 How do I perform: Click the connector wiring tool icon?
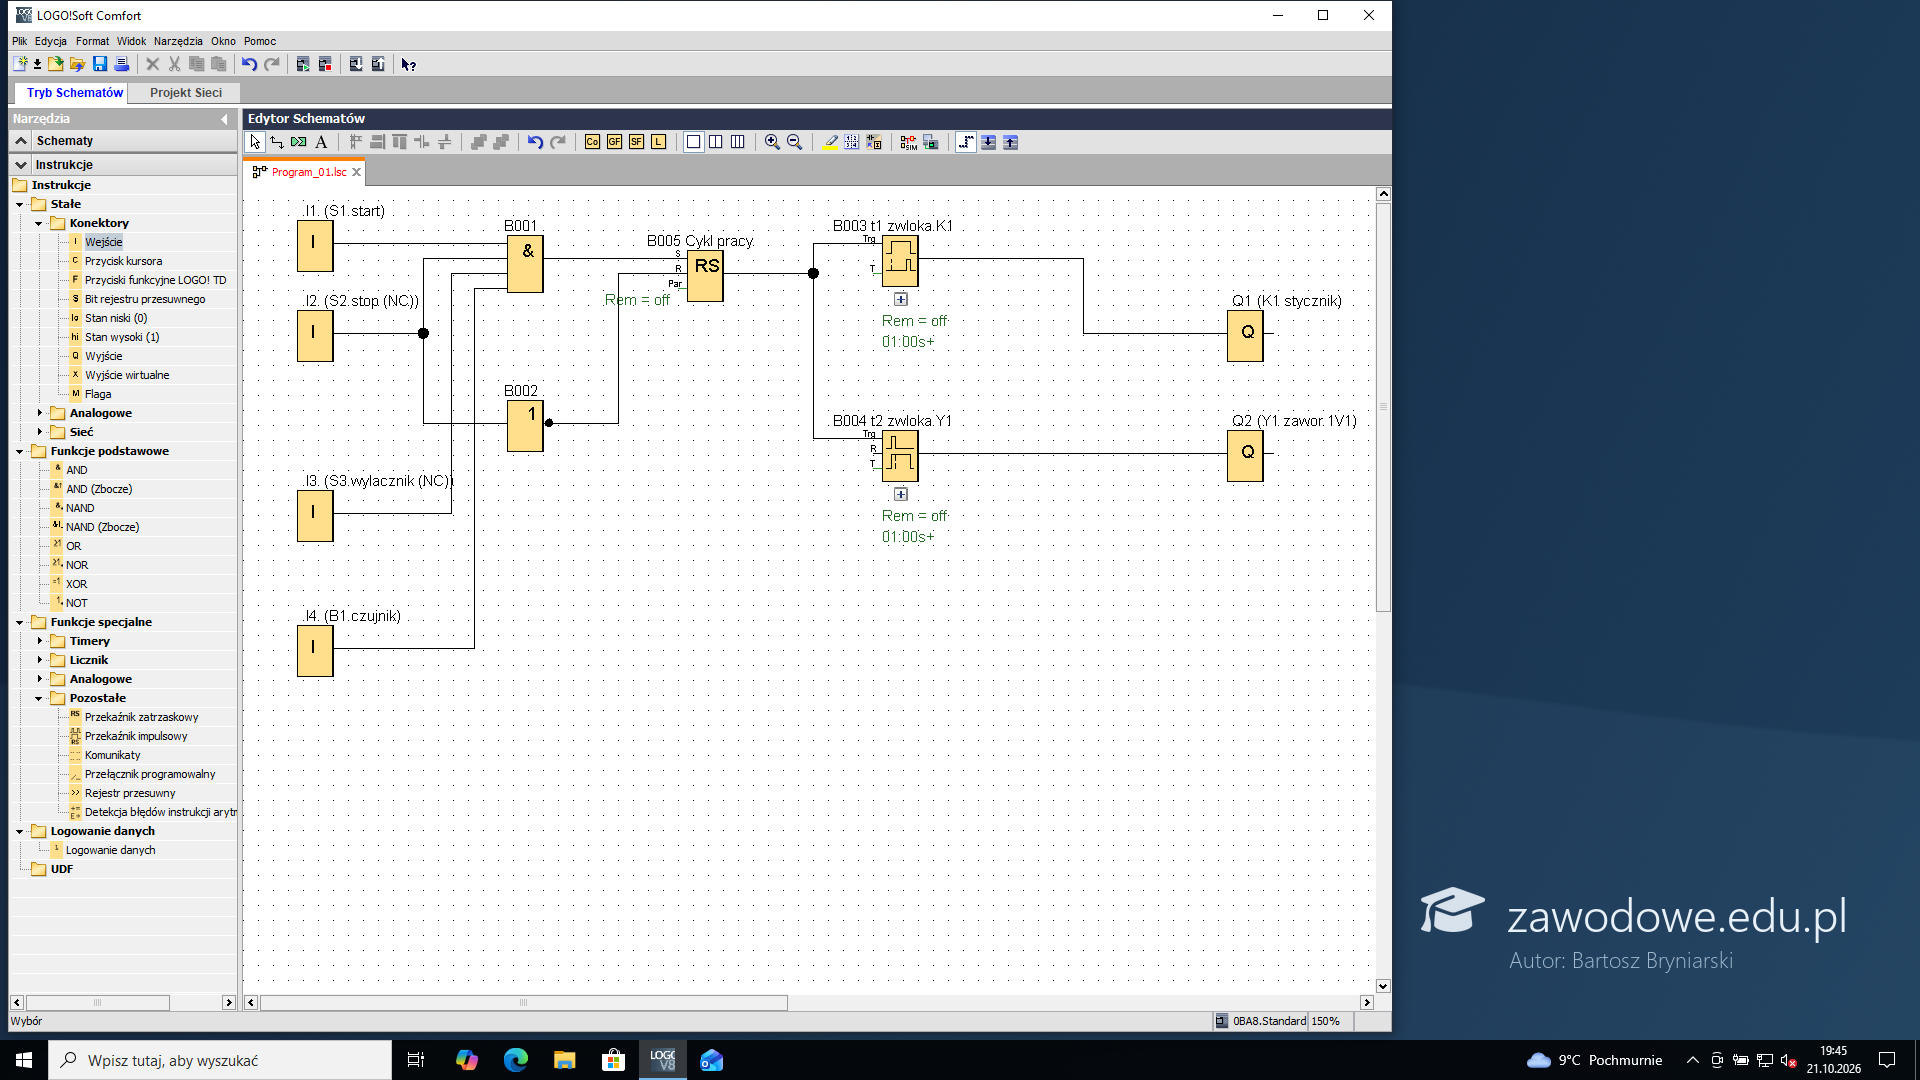coord(277,142)
